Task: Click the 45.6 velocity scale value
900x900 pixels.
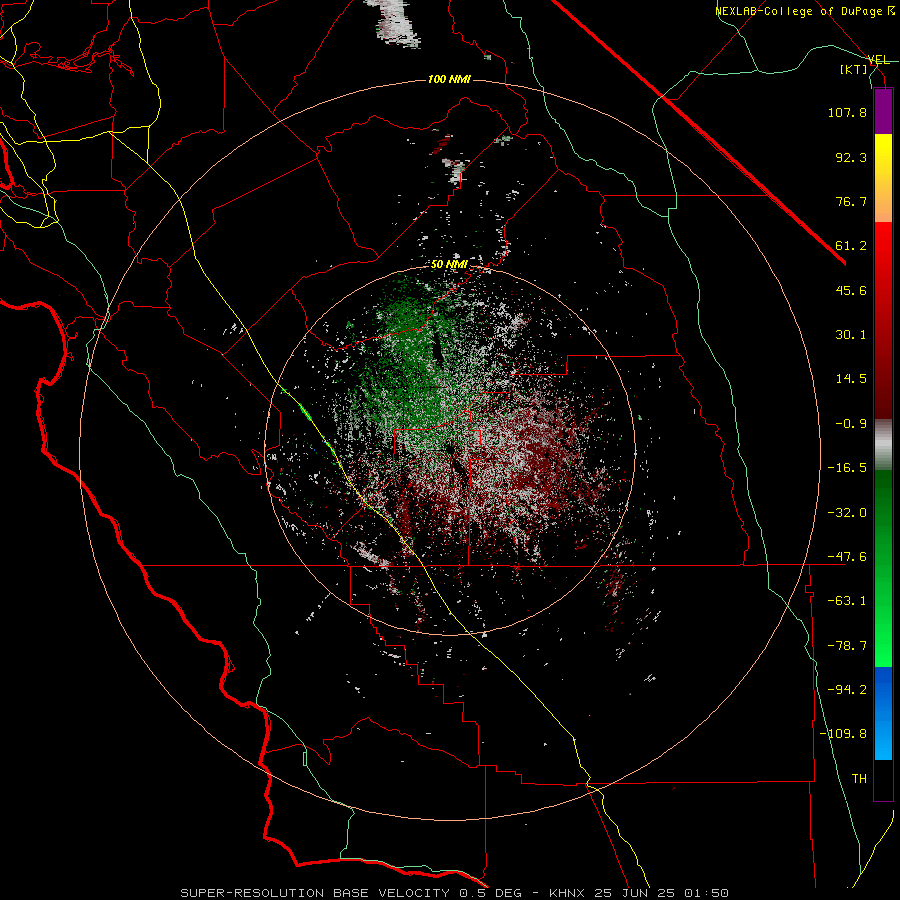Action: [x=851, y=290]
